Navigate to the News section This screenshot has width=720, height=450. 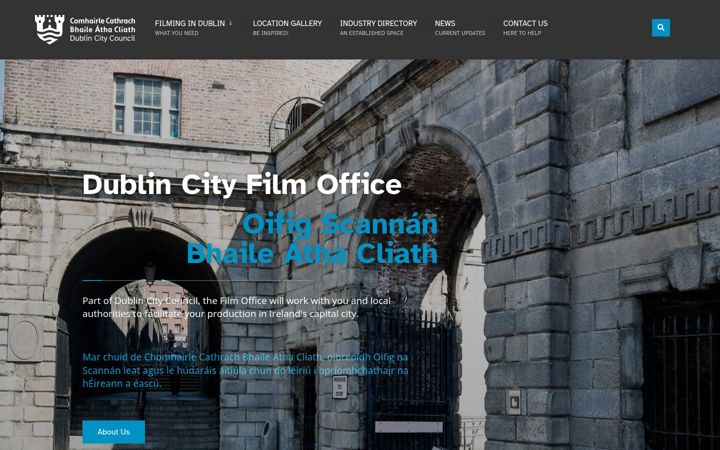(x=445, y=23)
